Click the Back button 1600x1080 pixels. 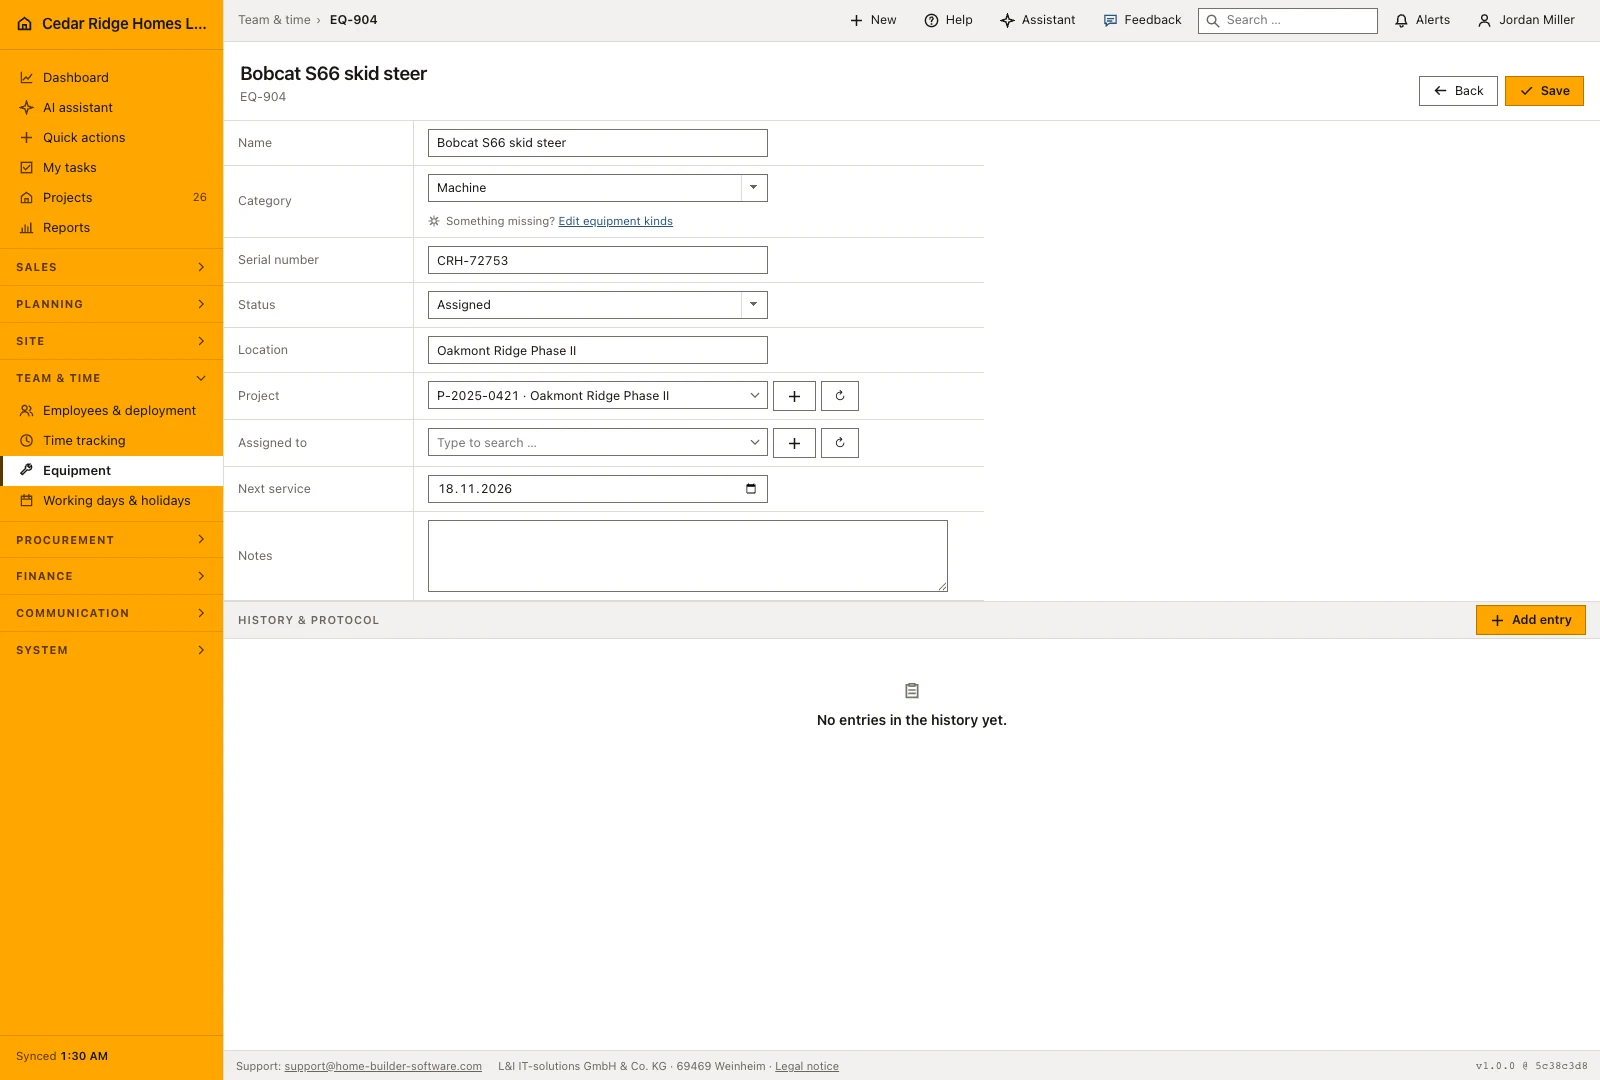pos(1458,91)
